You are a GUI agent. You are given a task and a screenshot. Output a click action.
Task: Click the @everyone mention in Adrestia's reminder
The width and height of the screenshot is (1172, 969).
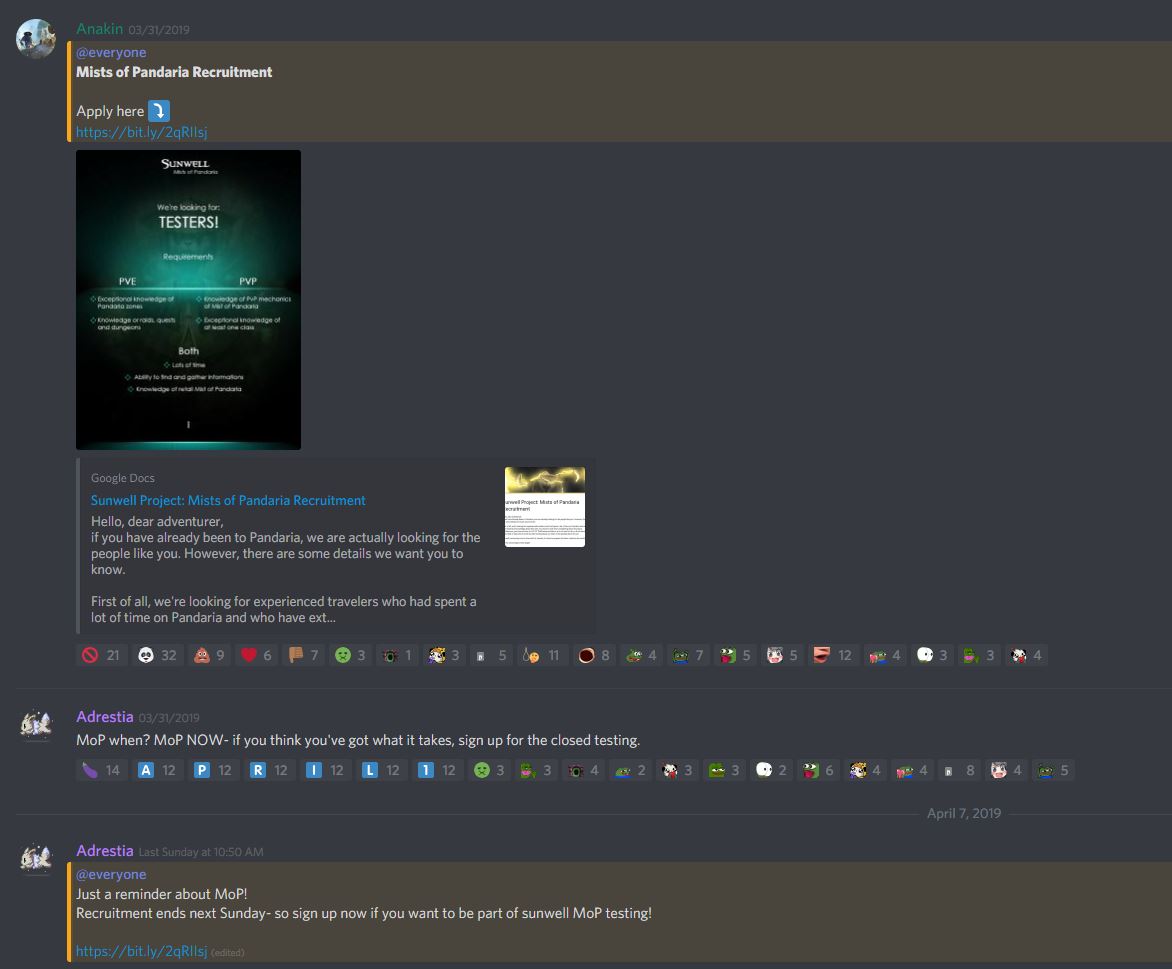click(111, 874)
